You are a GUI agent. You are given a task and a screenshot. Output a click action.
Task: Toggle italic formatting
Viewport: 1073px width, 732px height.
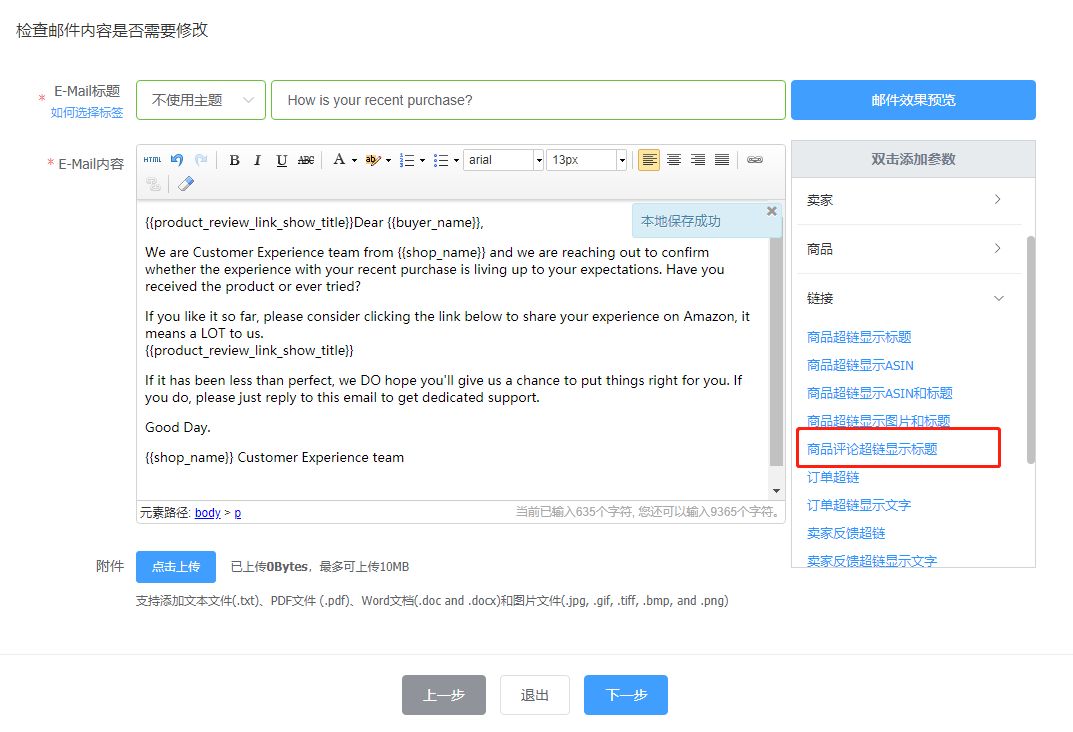[257, 160]
